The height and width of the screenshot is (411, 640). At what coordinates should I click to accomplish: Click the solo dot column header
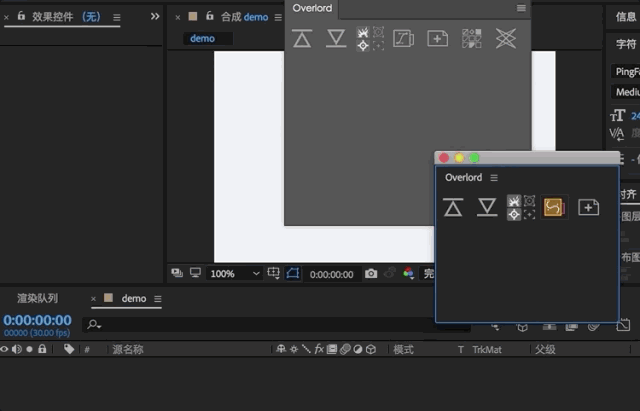[29, 349]
